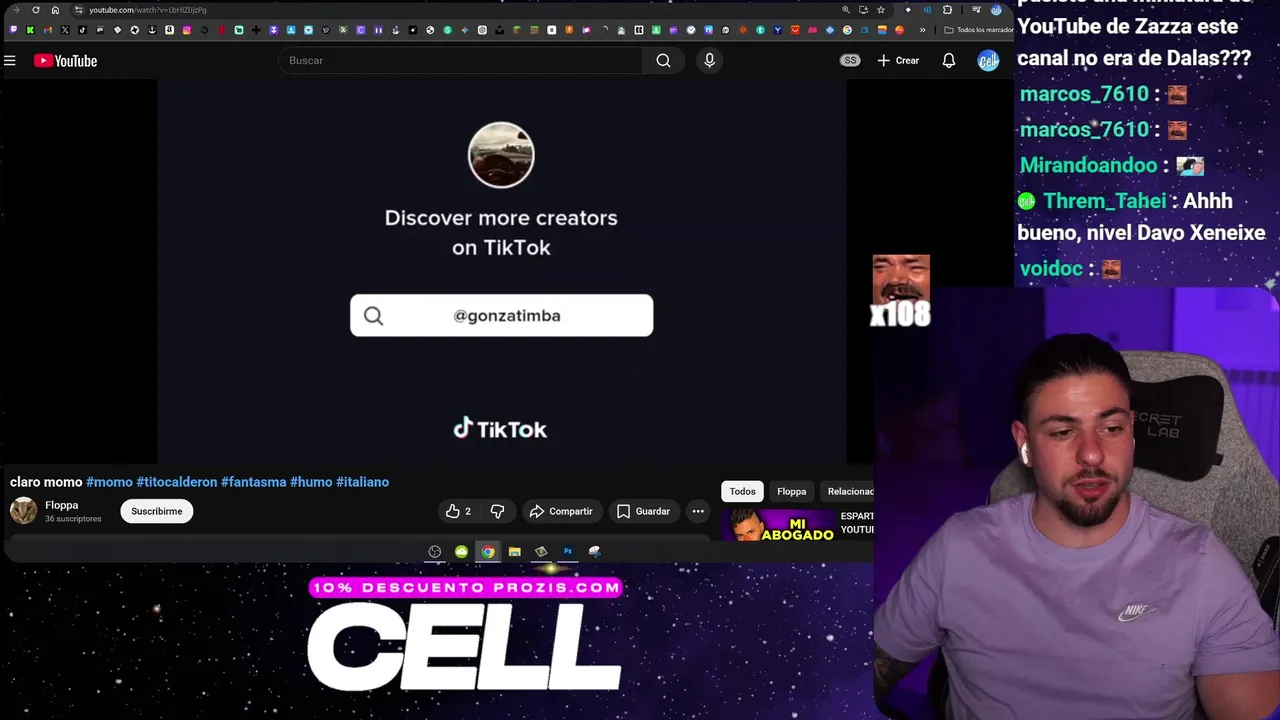Open the Cell account avatar menu
The image size is (1280, 720).
click(x=988, y=61)
